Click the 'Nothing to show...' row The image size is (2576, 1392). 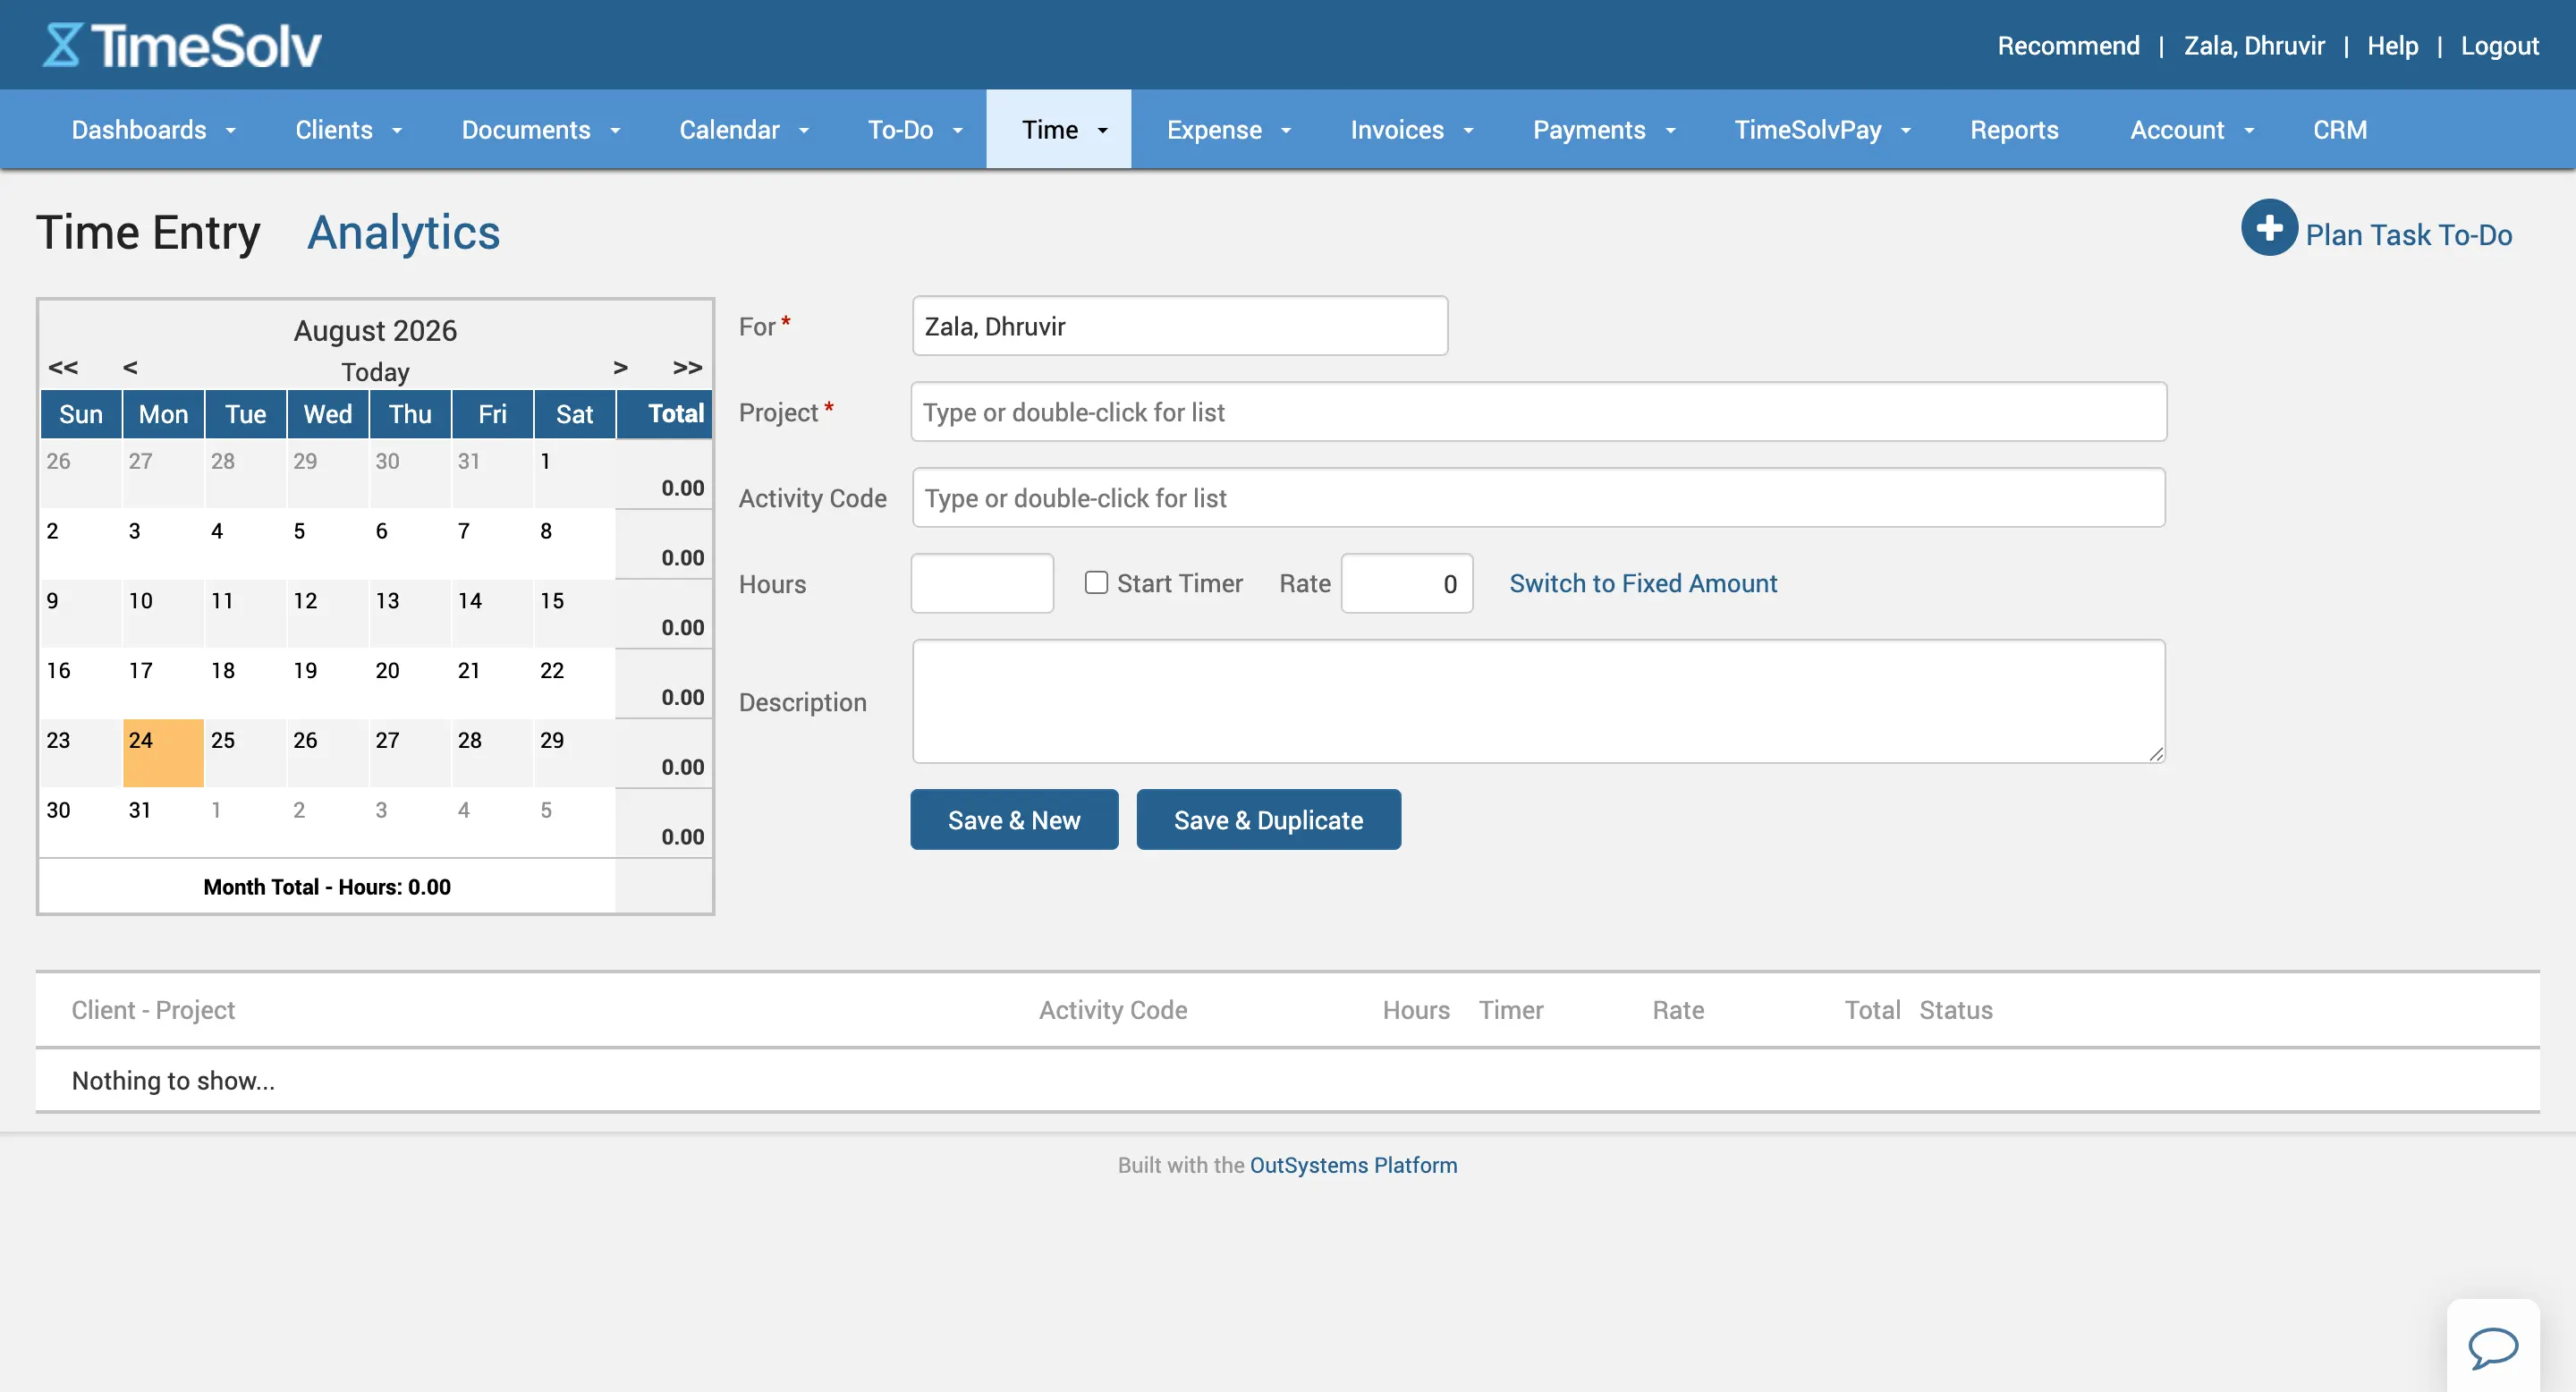pyautogui.click(x=1288, y=1080)
